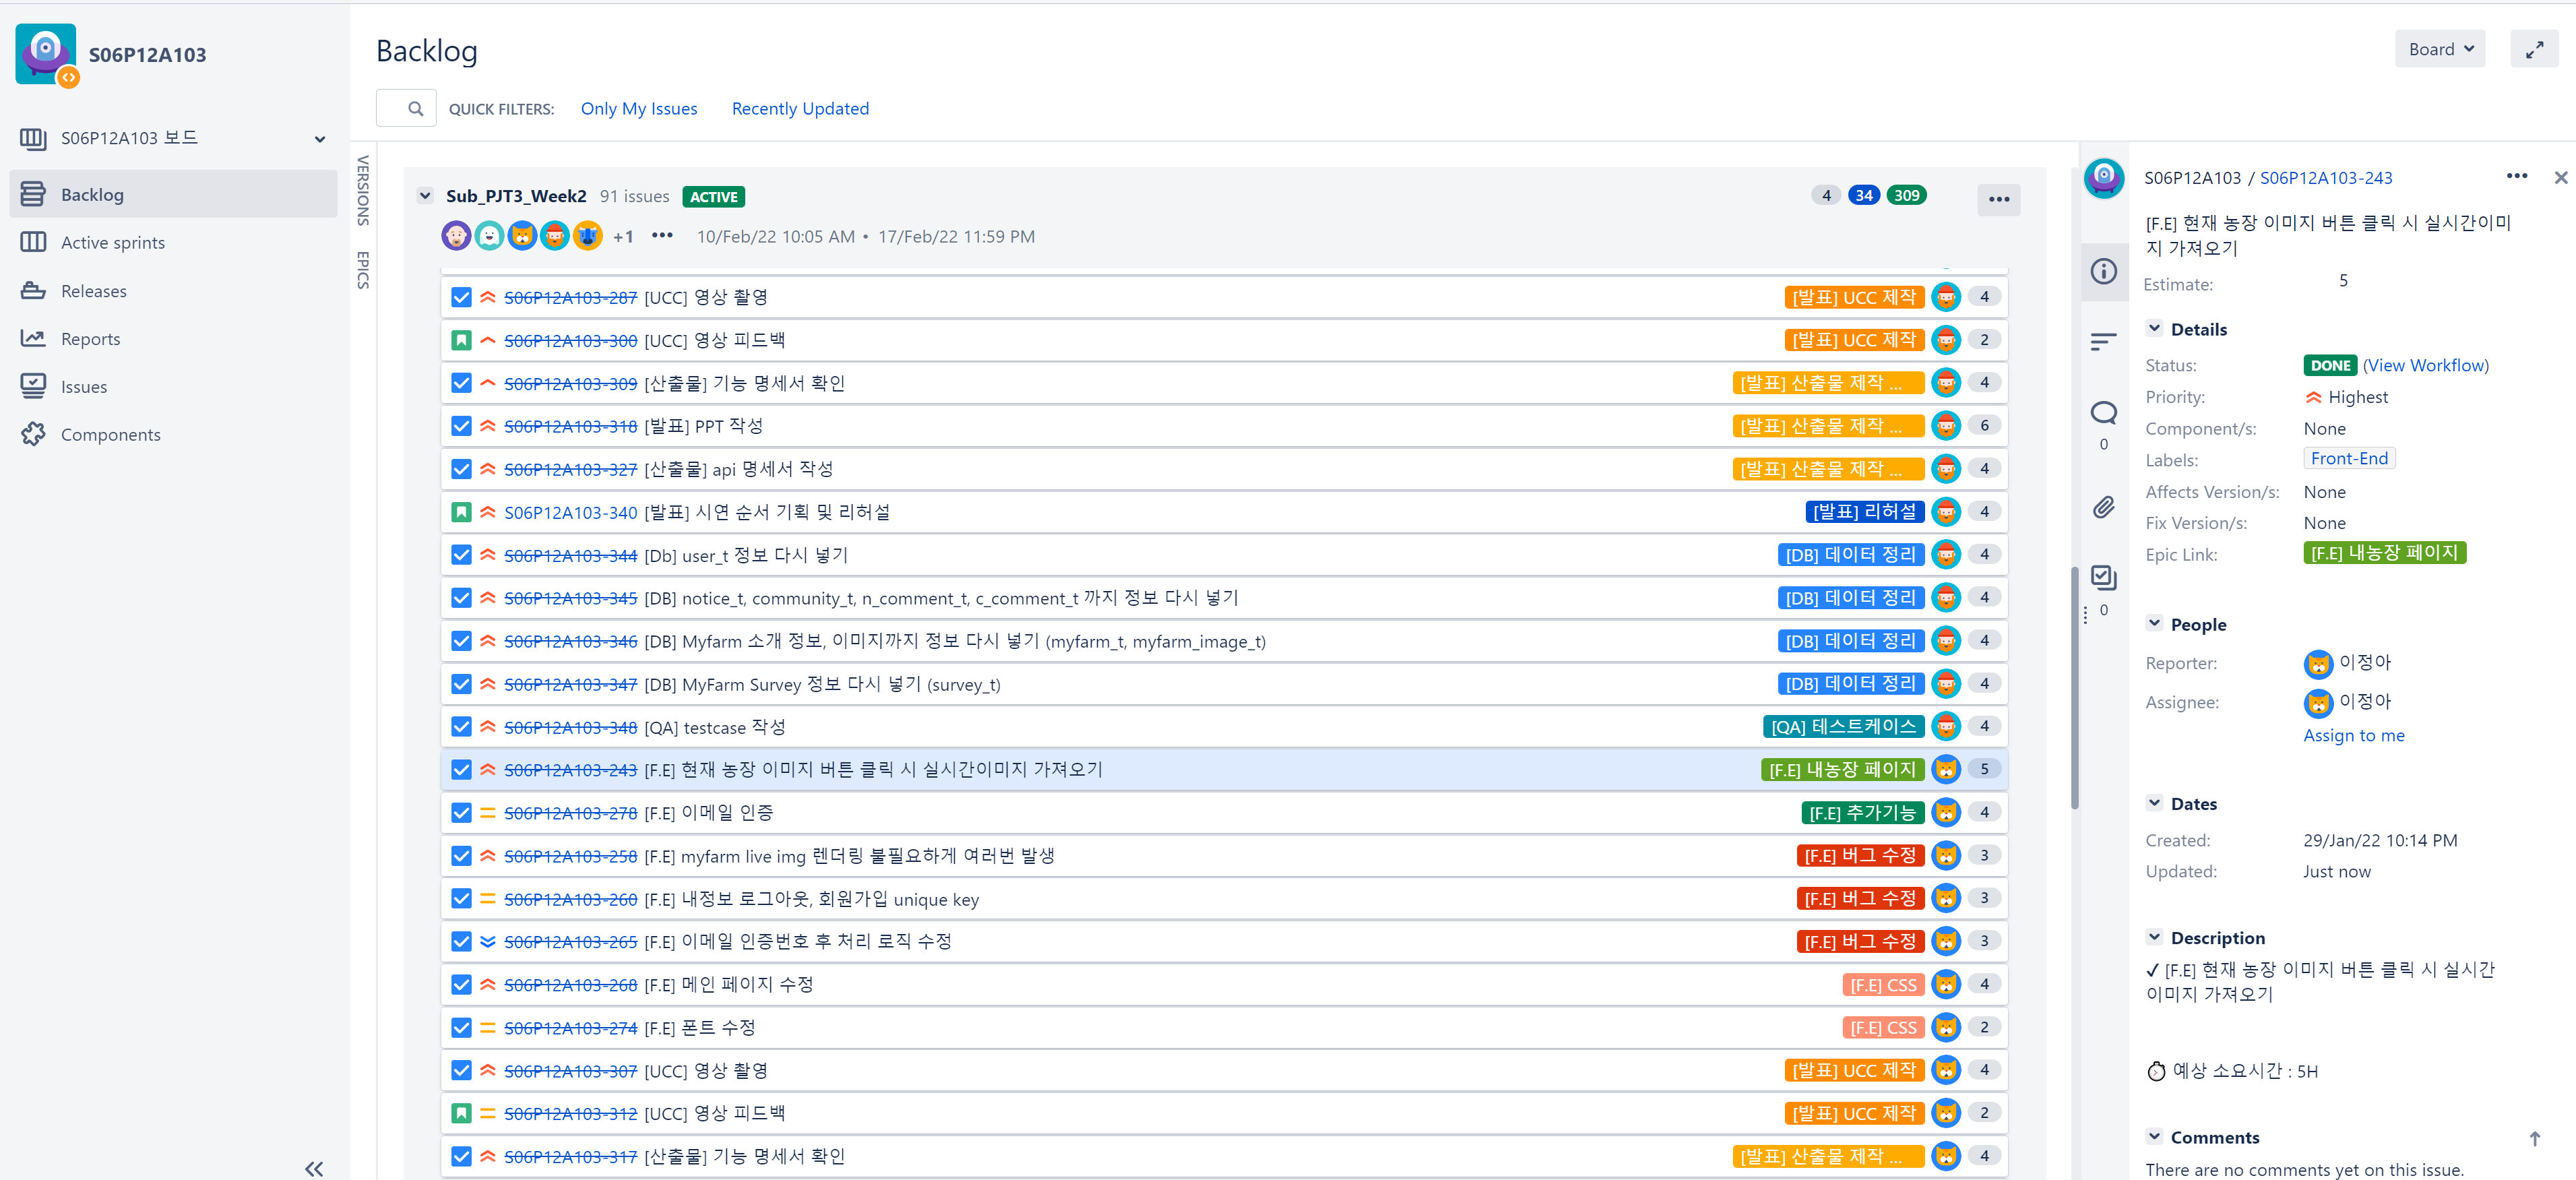Jump to description section icon

[2103, 341]
